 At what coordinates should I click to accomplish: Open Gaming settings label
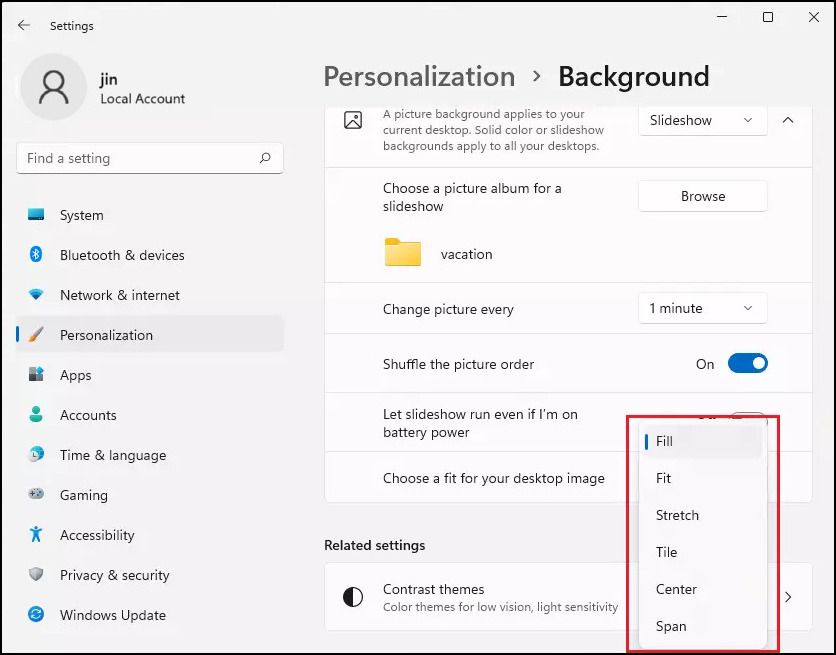click(84, 495)
